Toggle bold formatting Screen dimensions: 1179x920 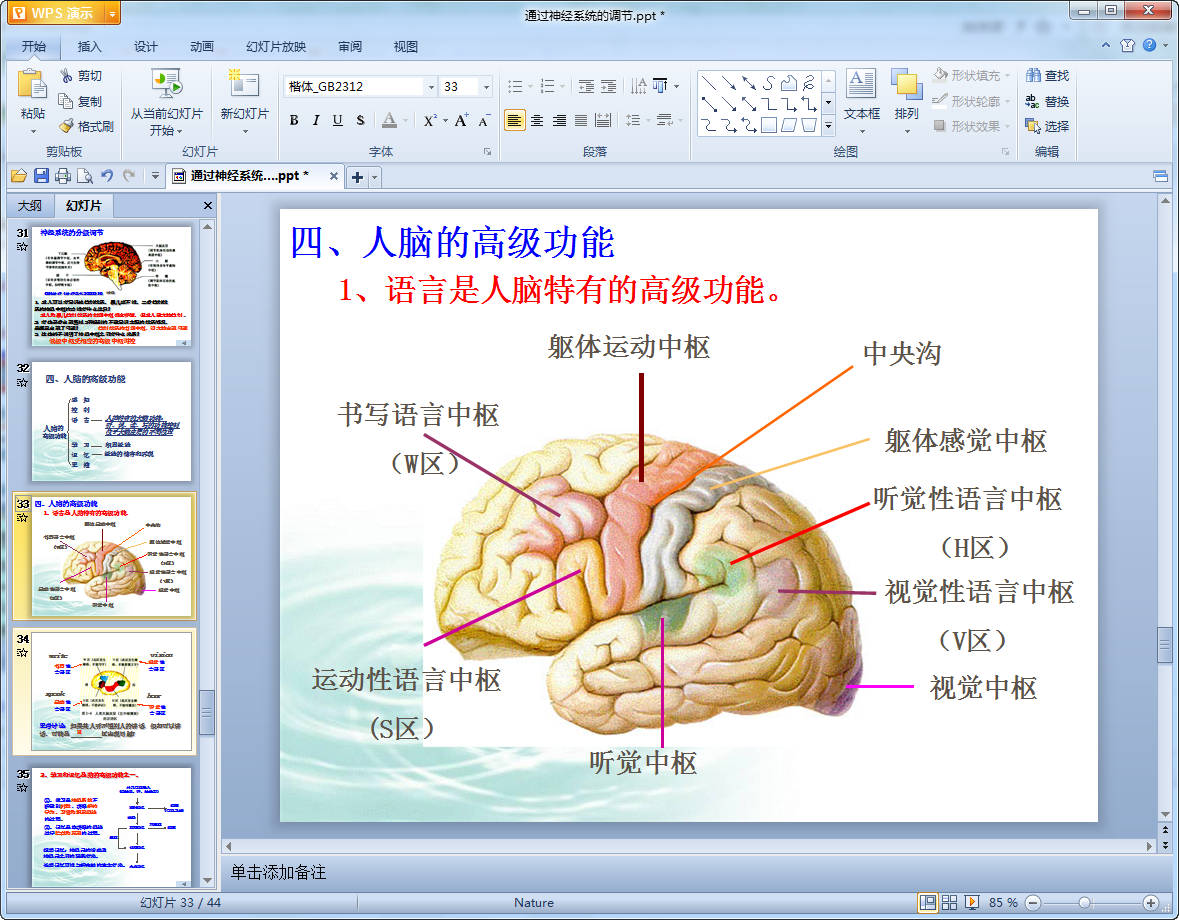[294, 120]
